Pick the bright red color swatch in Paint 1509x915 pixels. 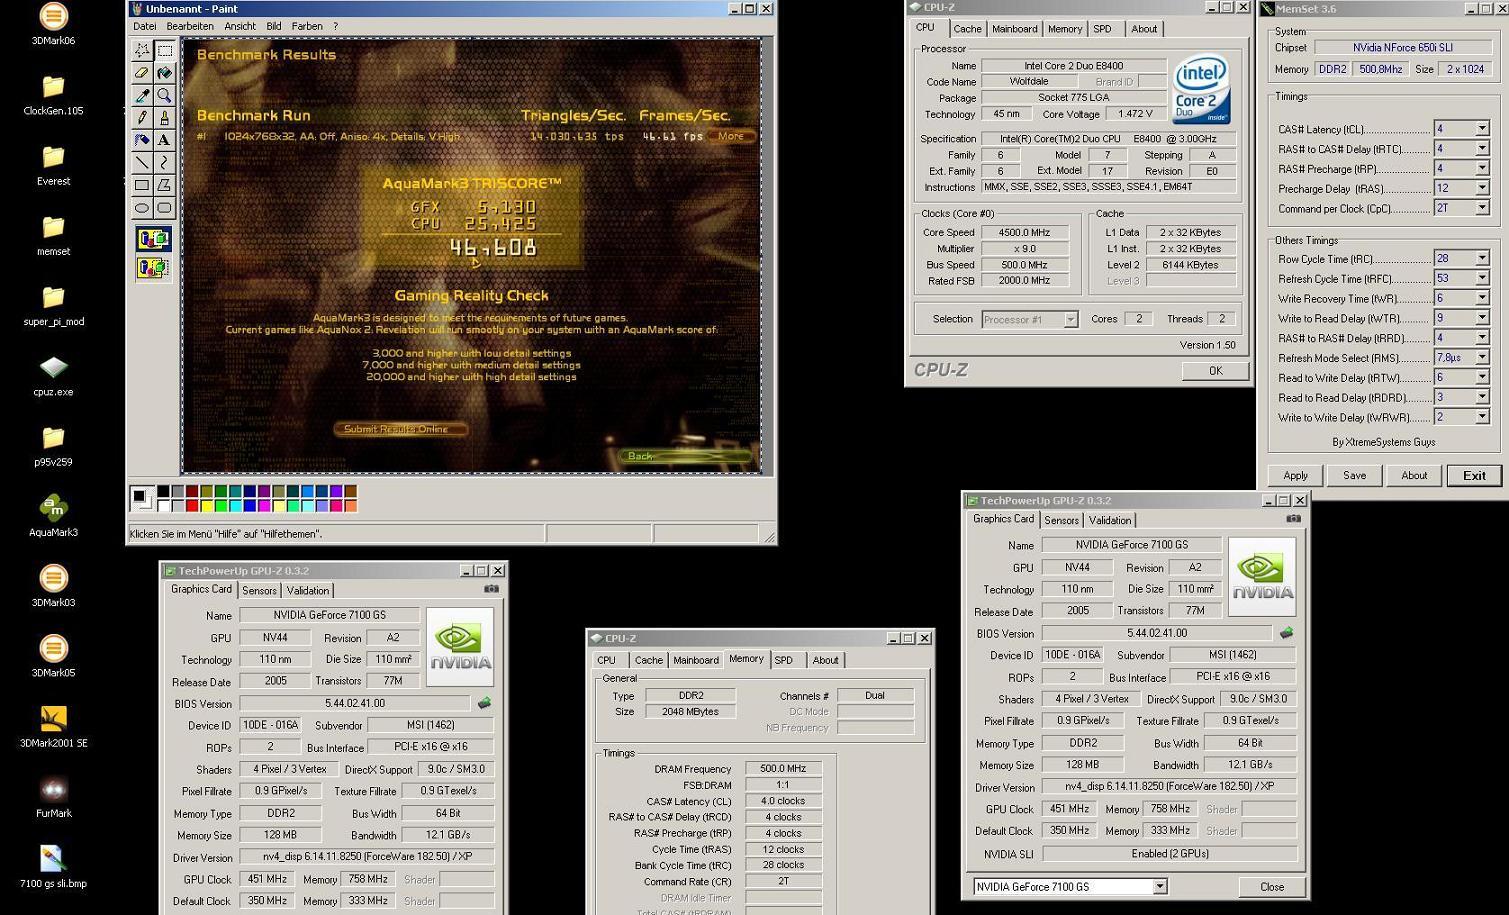(191, 505)
